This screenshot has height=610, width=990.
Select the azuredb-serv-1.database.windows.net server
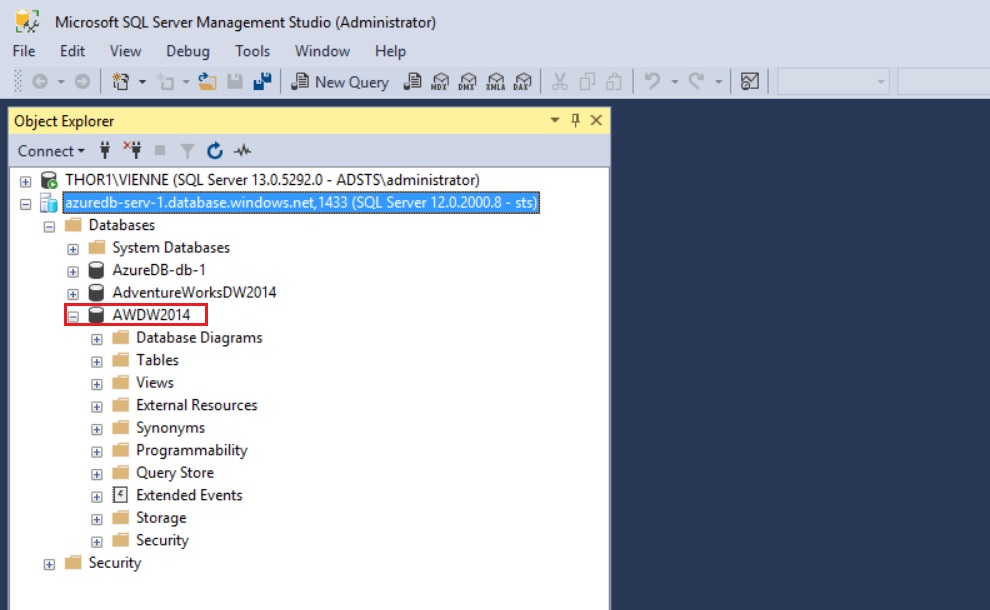(301, 203)
